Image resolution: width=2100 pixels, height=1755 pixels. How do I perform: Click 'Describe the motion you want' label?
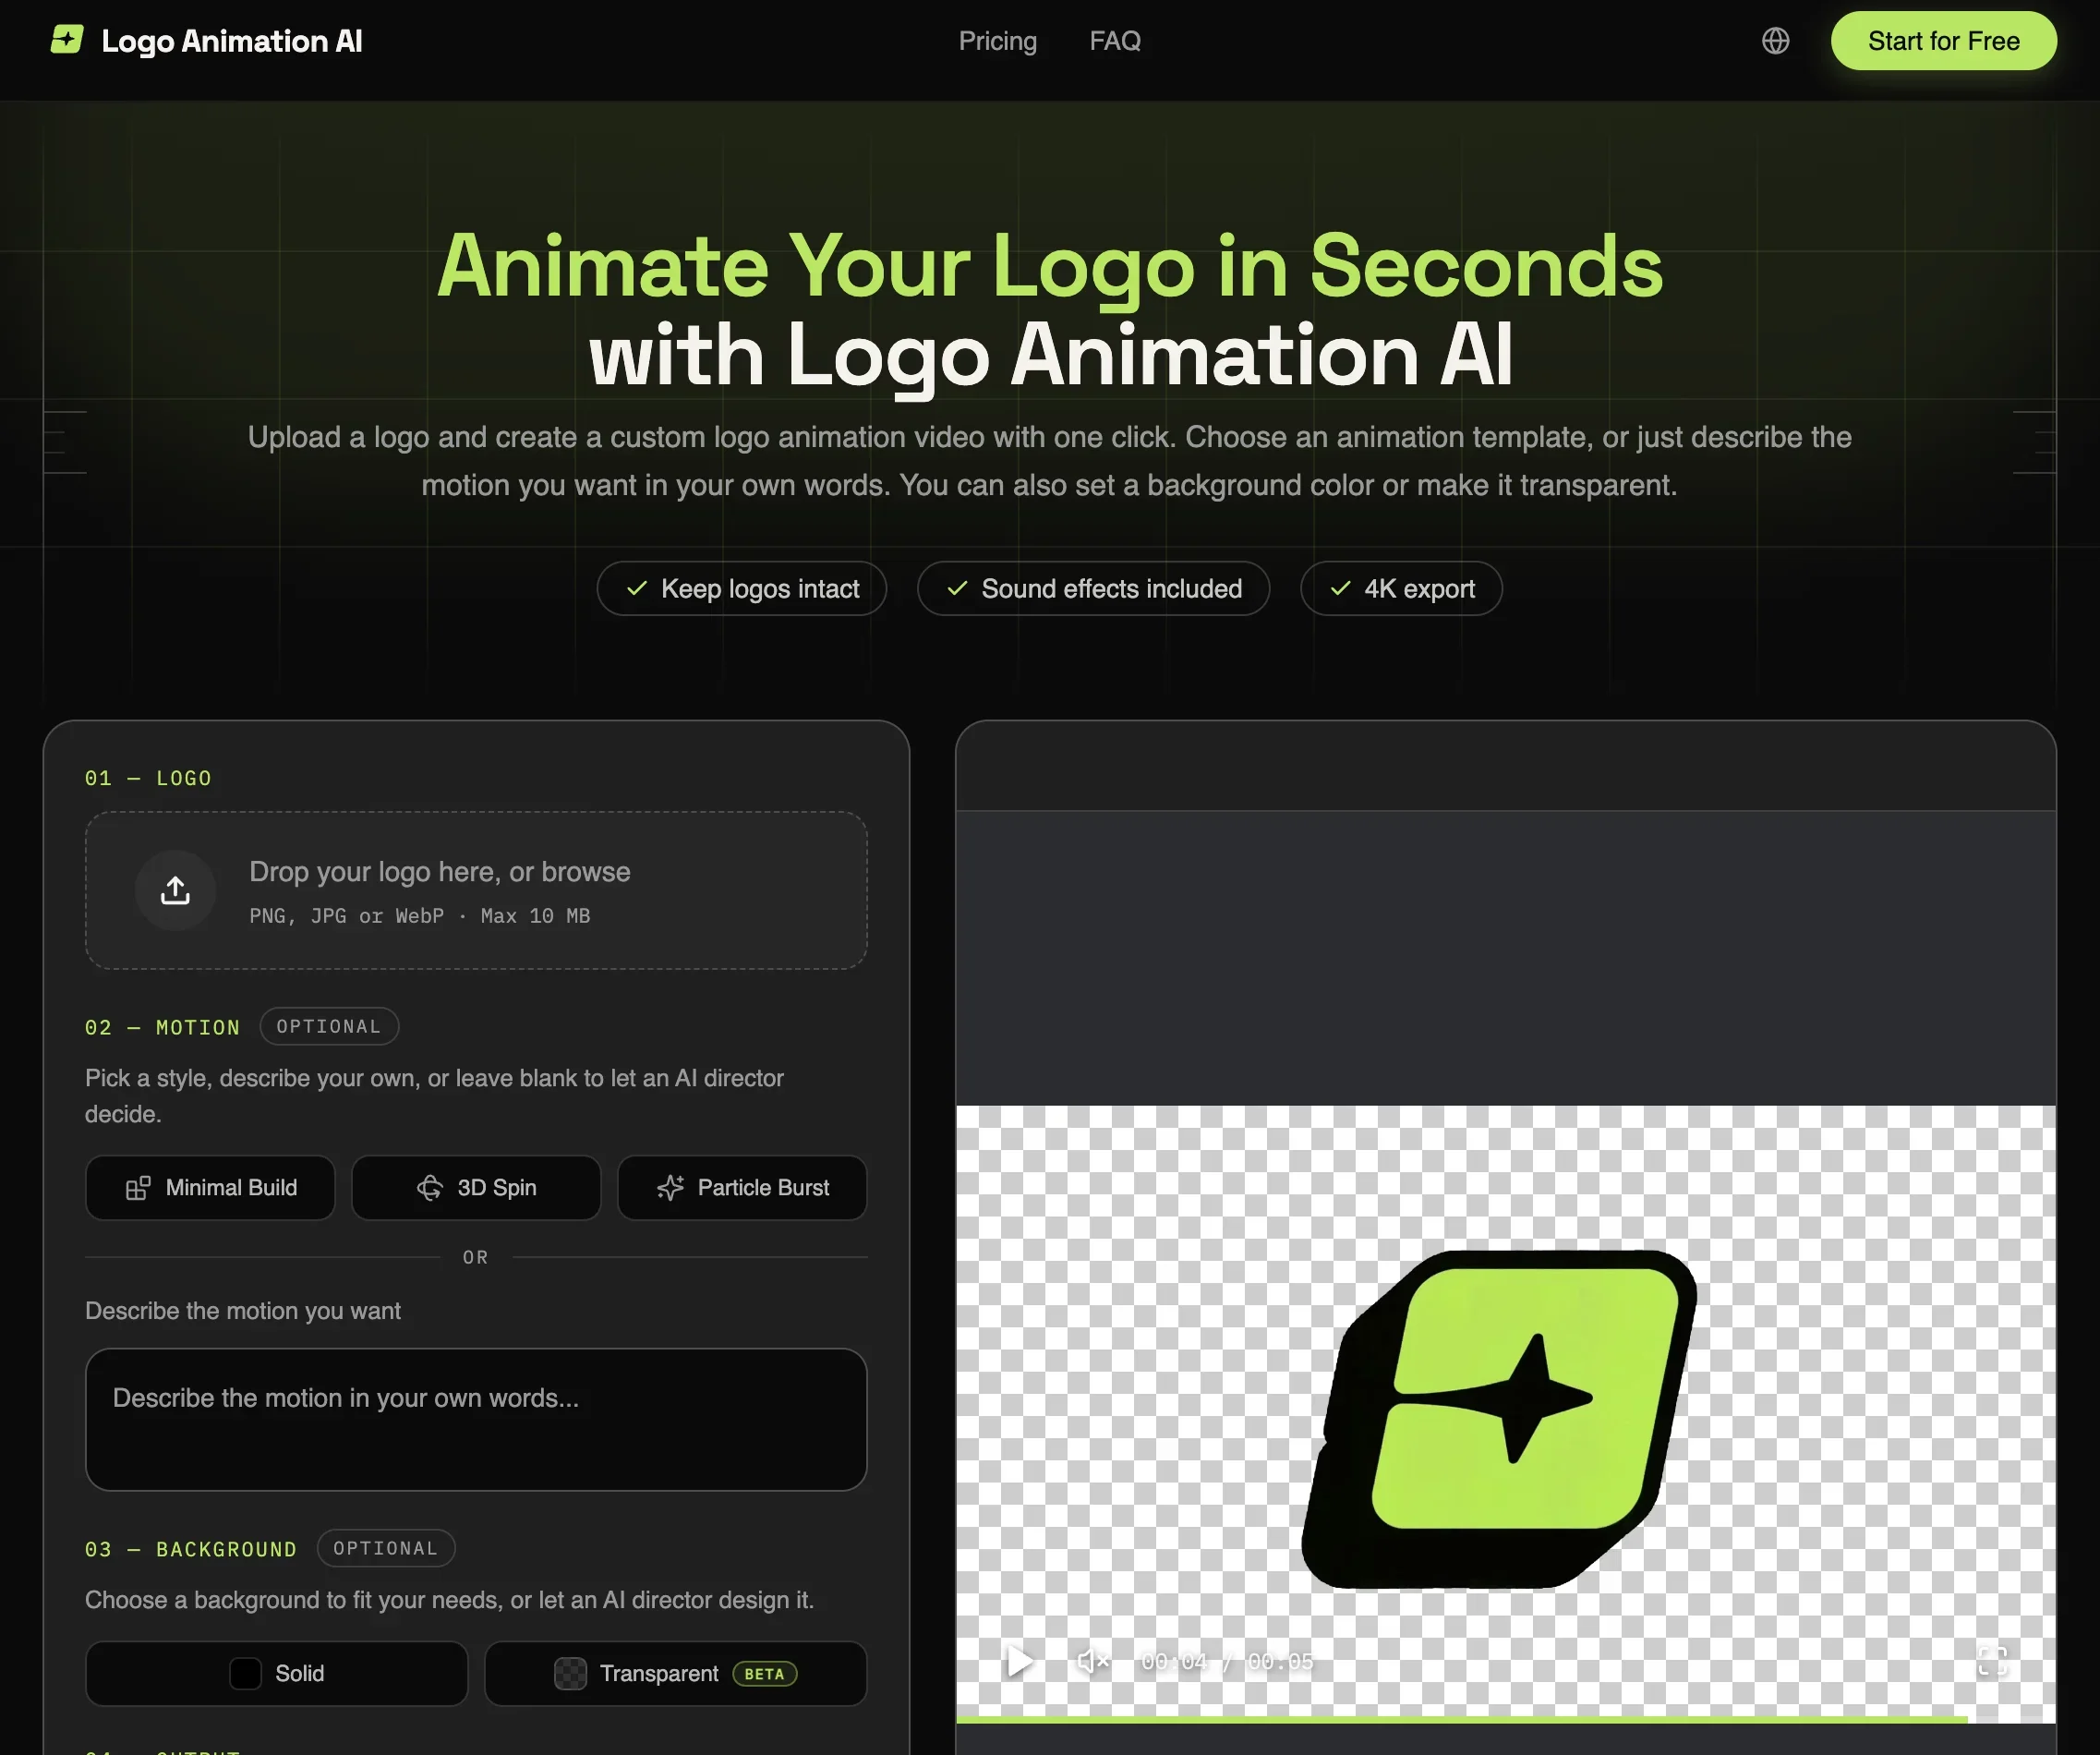pos(243,1310)
